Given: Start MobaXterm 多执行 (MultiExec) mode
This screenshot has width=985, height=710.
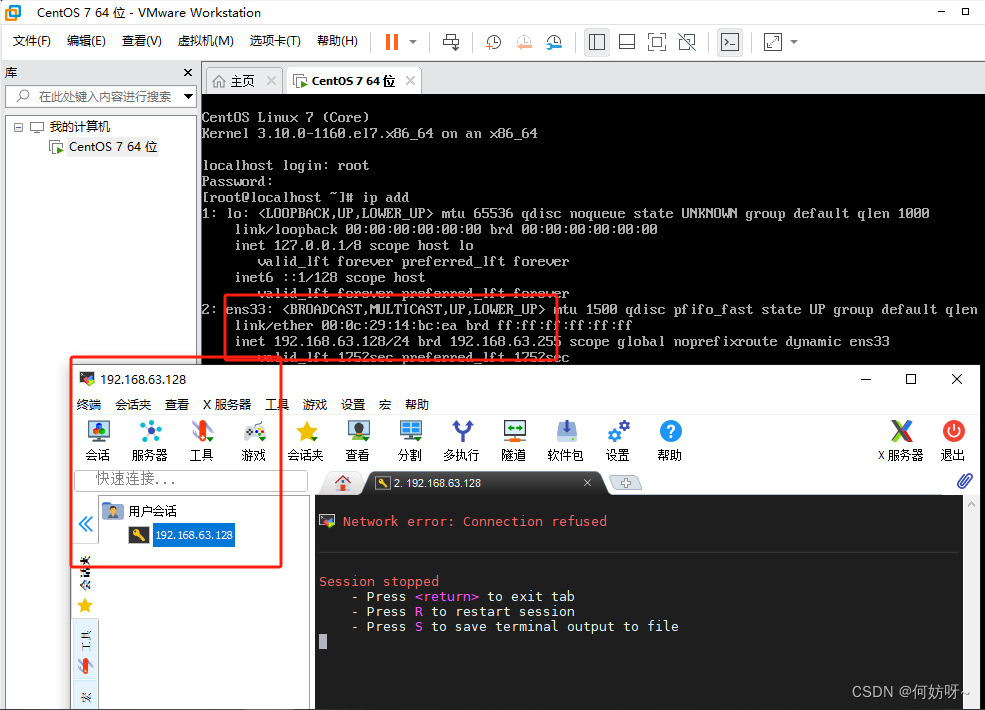Looking at the screenshot, I should (x=460, y=440).
